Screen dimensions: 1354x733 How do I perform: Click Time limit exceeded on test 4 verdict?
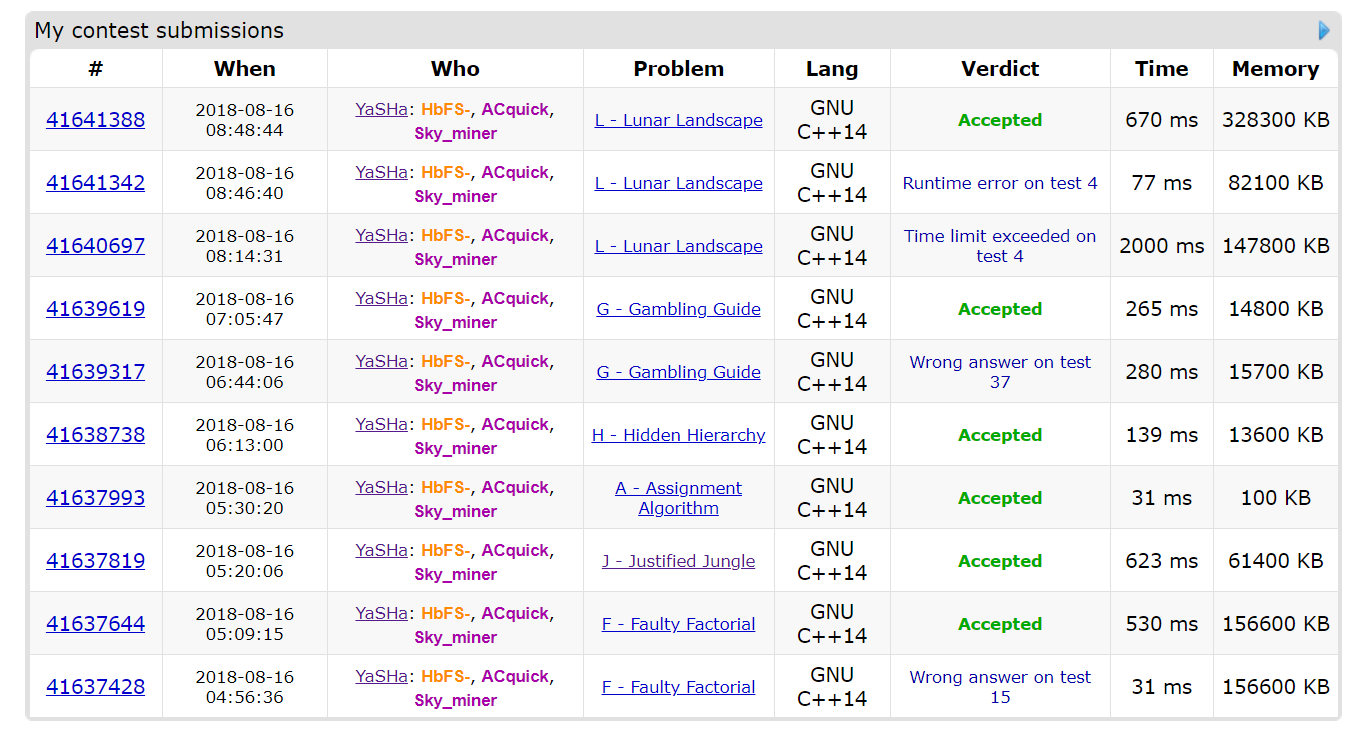point(1000,246)
